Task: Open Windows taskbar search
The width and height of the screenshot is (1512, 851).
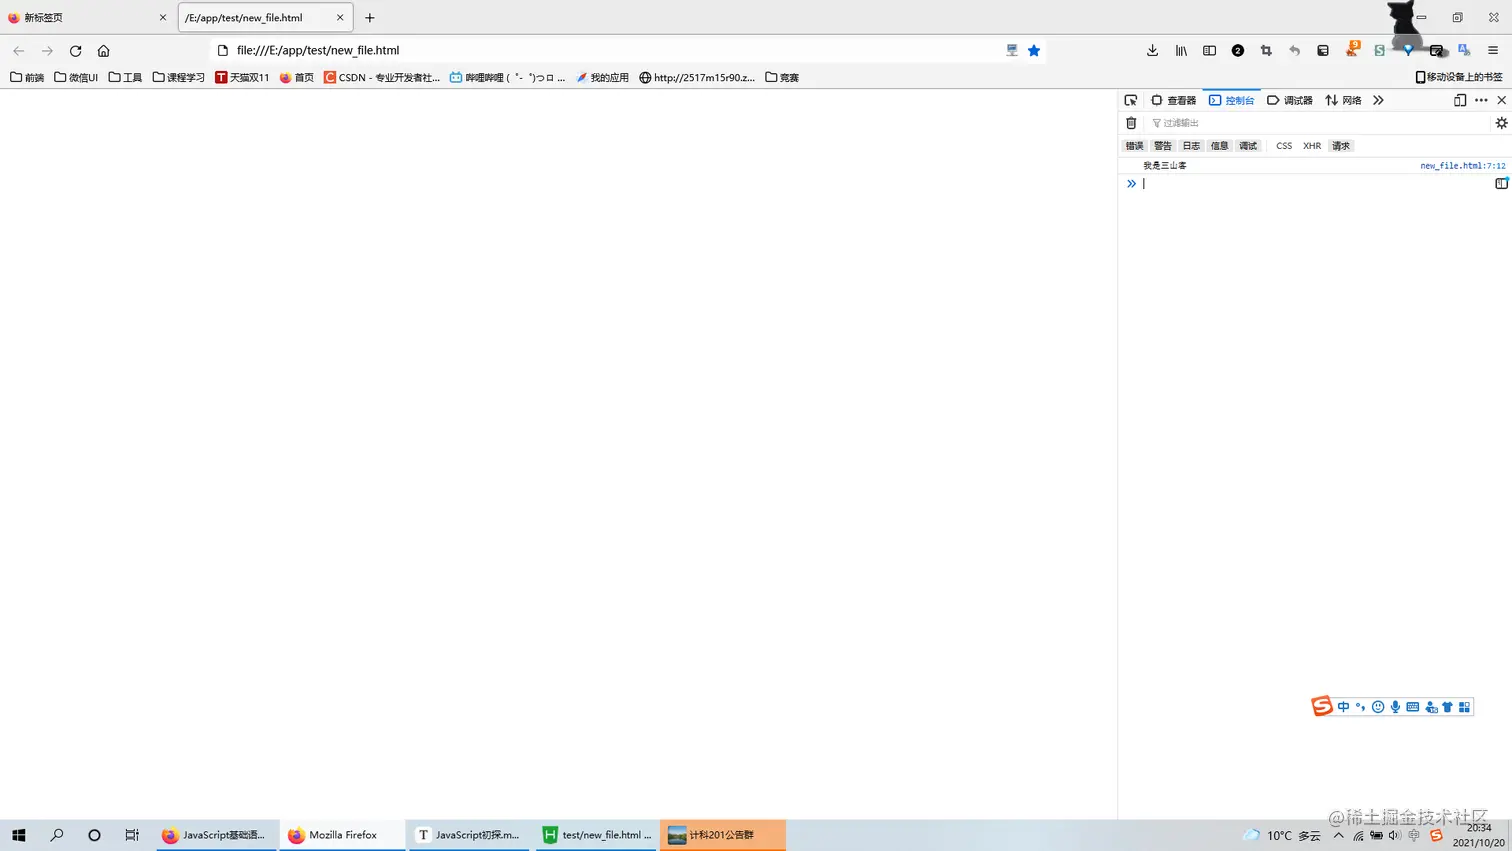Action: 57,835
